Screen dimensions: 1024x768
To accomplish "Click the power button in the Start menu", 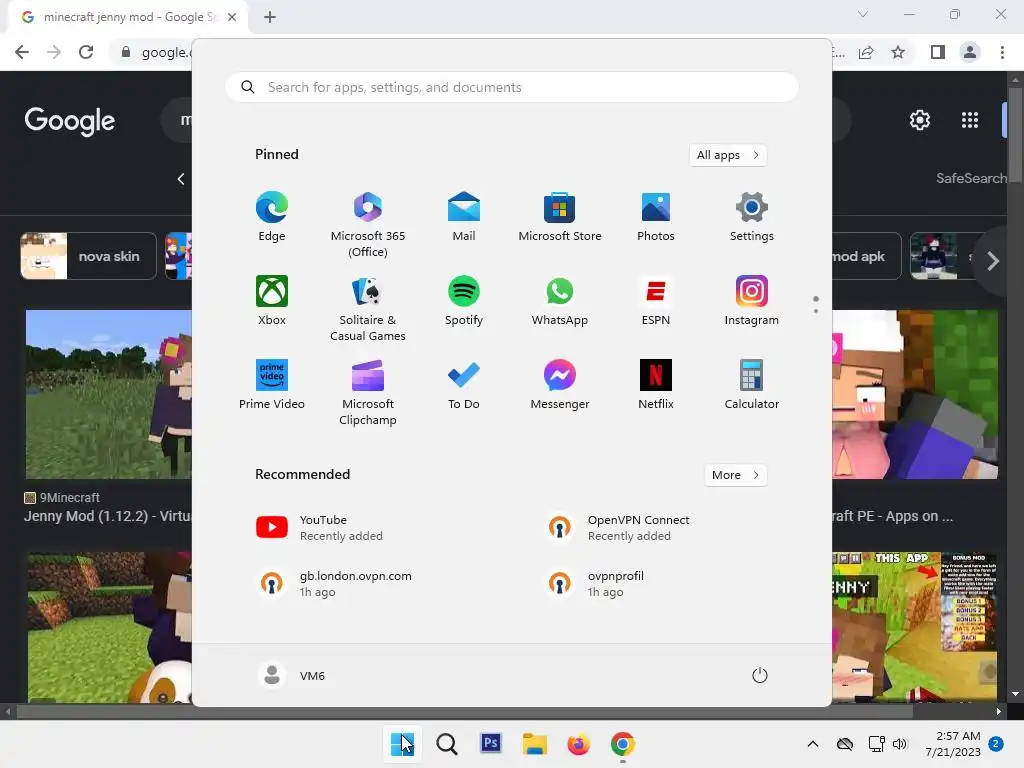I will [x=760, y=675].
